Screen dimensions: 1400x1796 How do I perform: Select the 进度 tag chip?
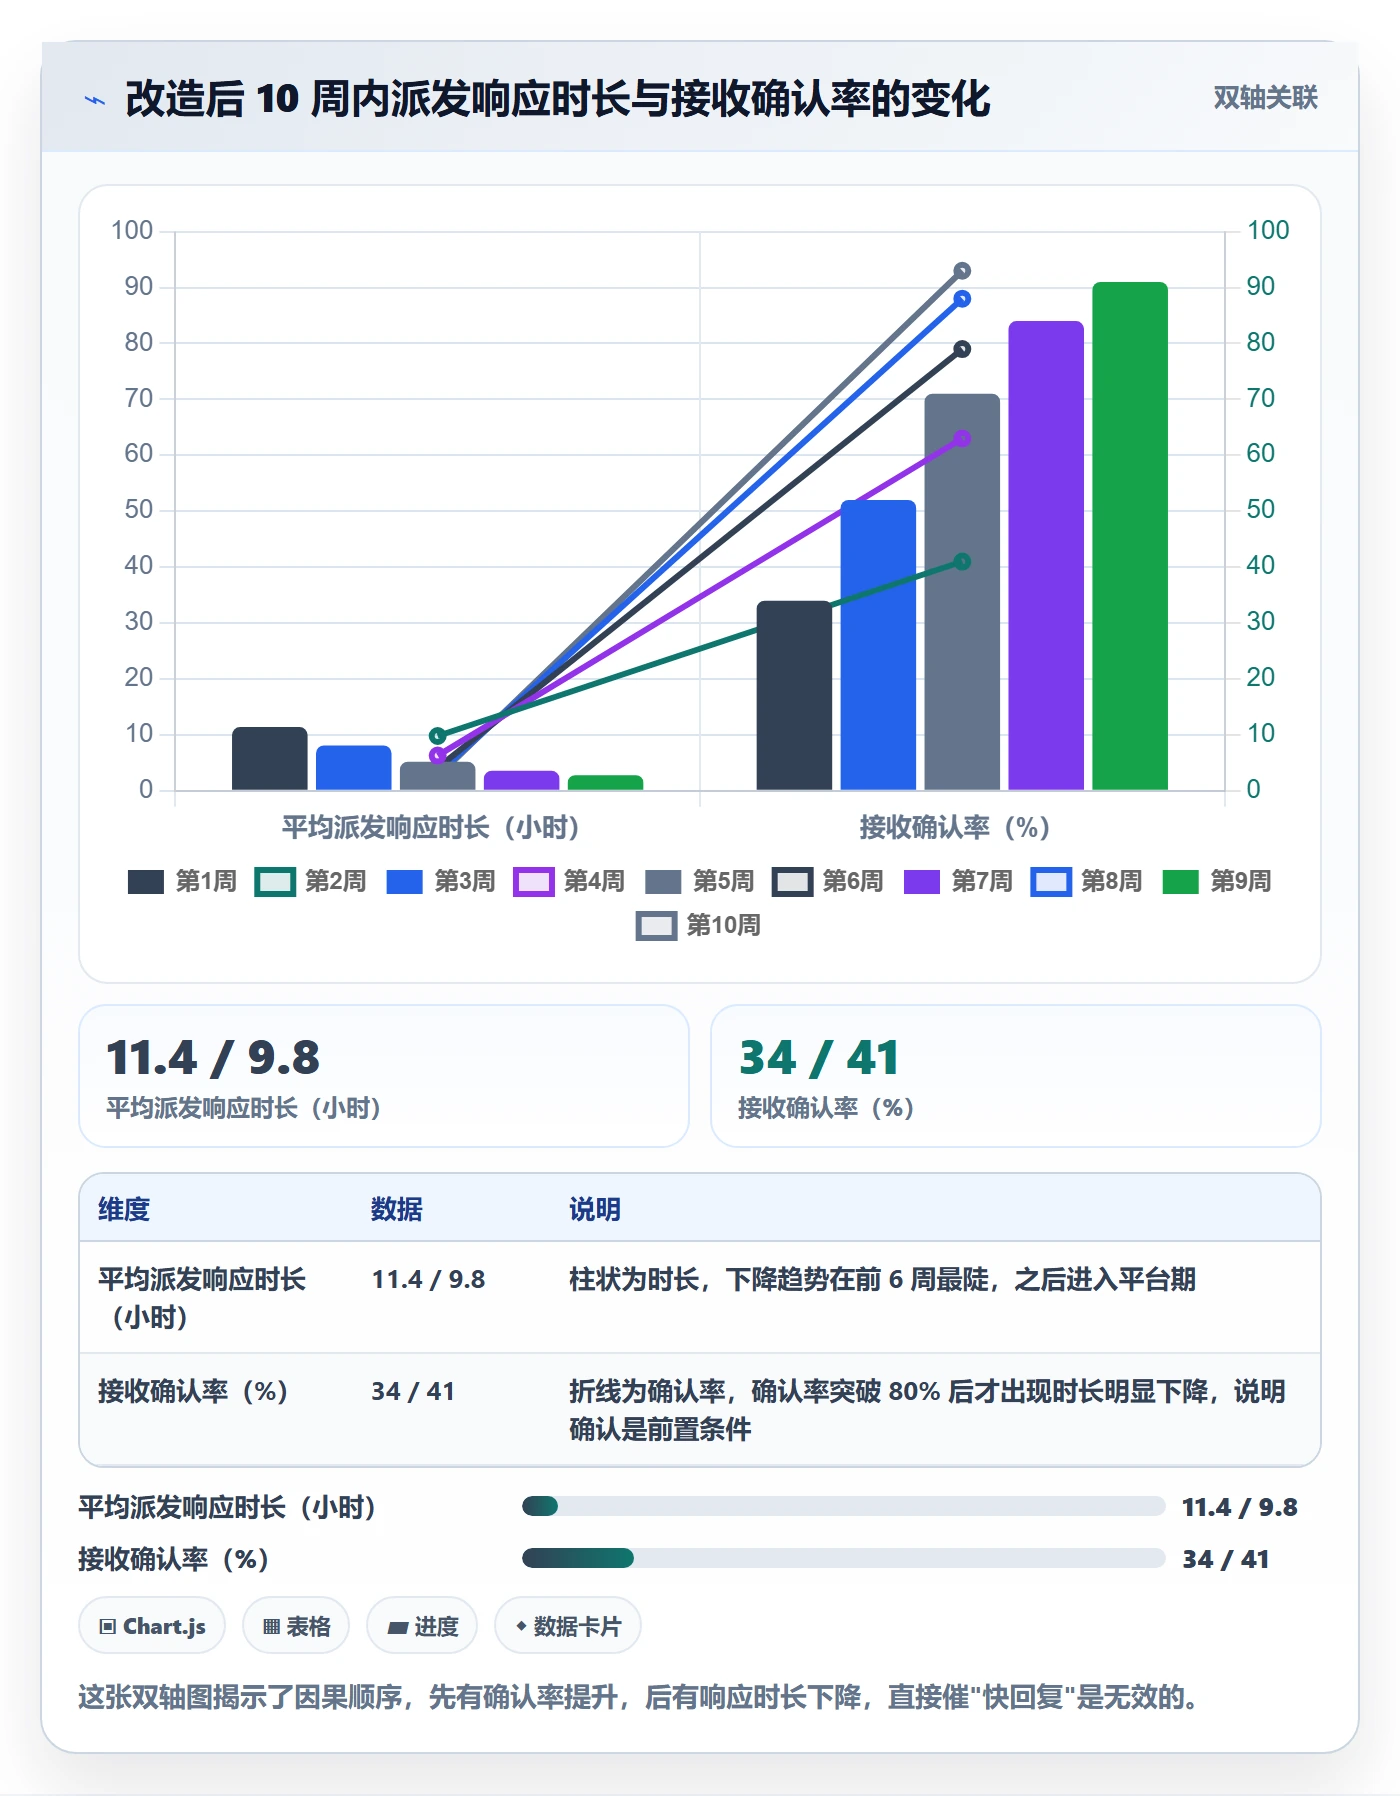(x=422, y=1626)
